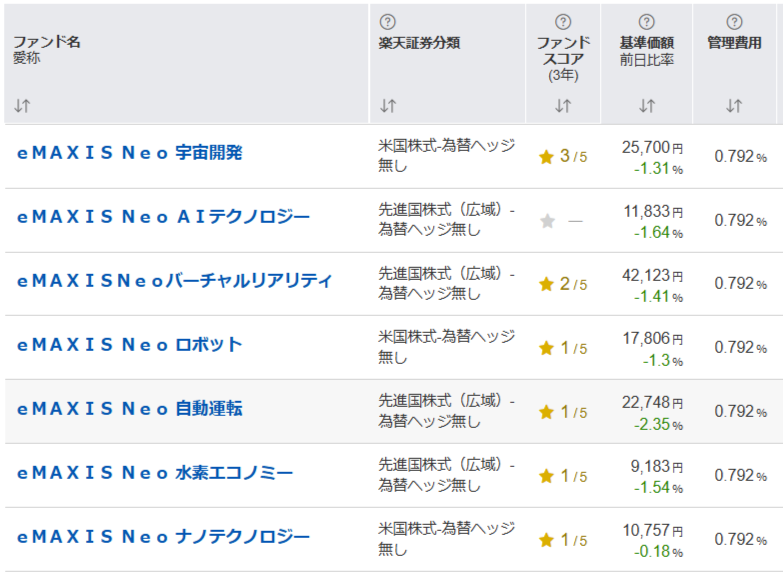
Task: Click the -2.35% change value
Action: tap(658, 424)
